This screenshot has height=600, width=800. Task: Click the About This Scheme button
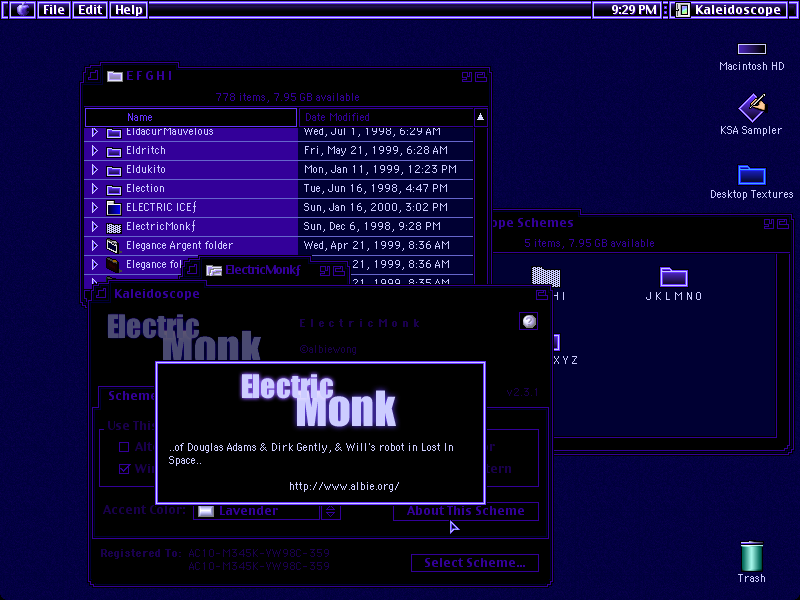point(466,511)
